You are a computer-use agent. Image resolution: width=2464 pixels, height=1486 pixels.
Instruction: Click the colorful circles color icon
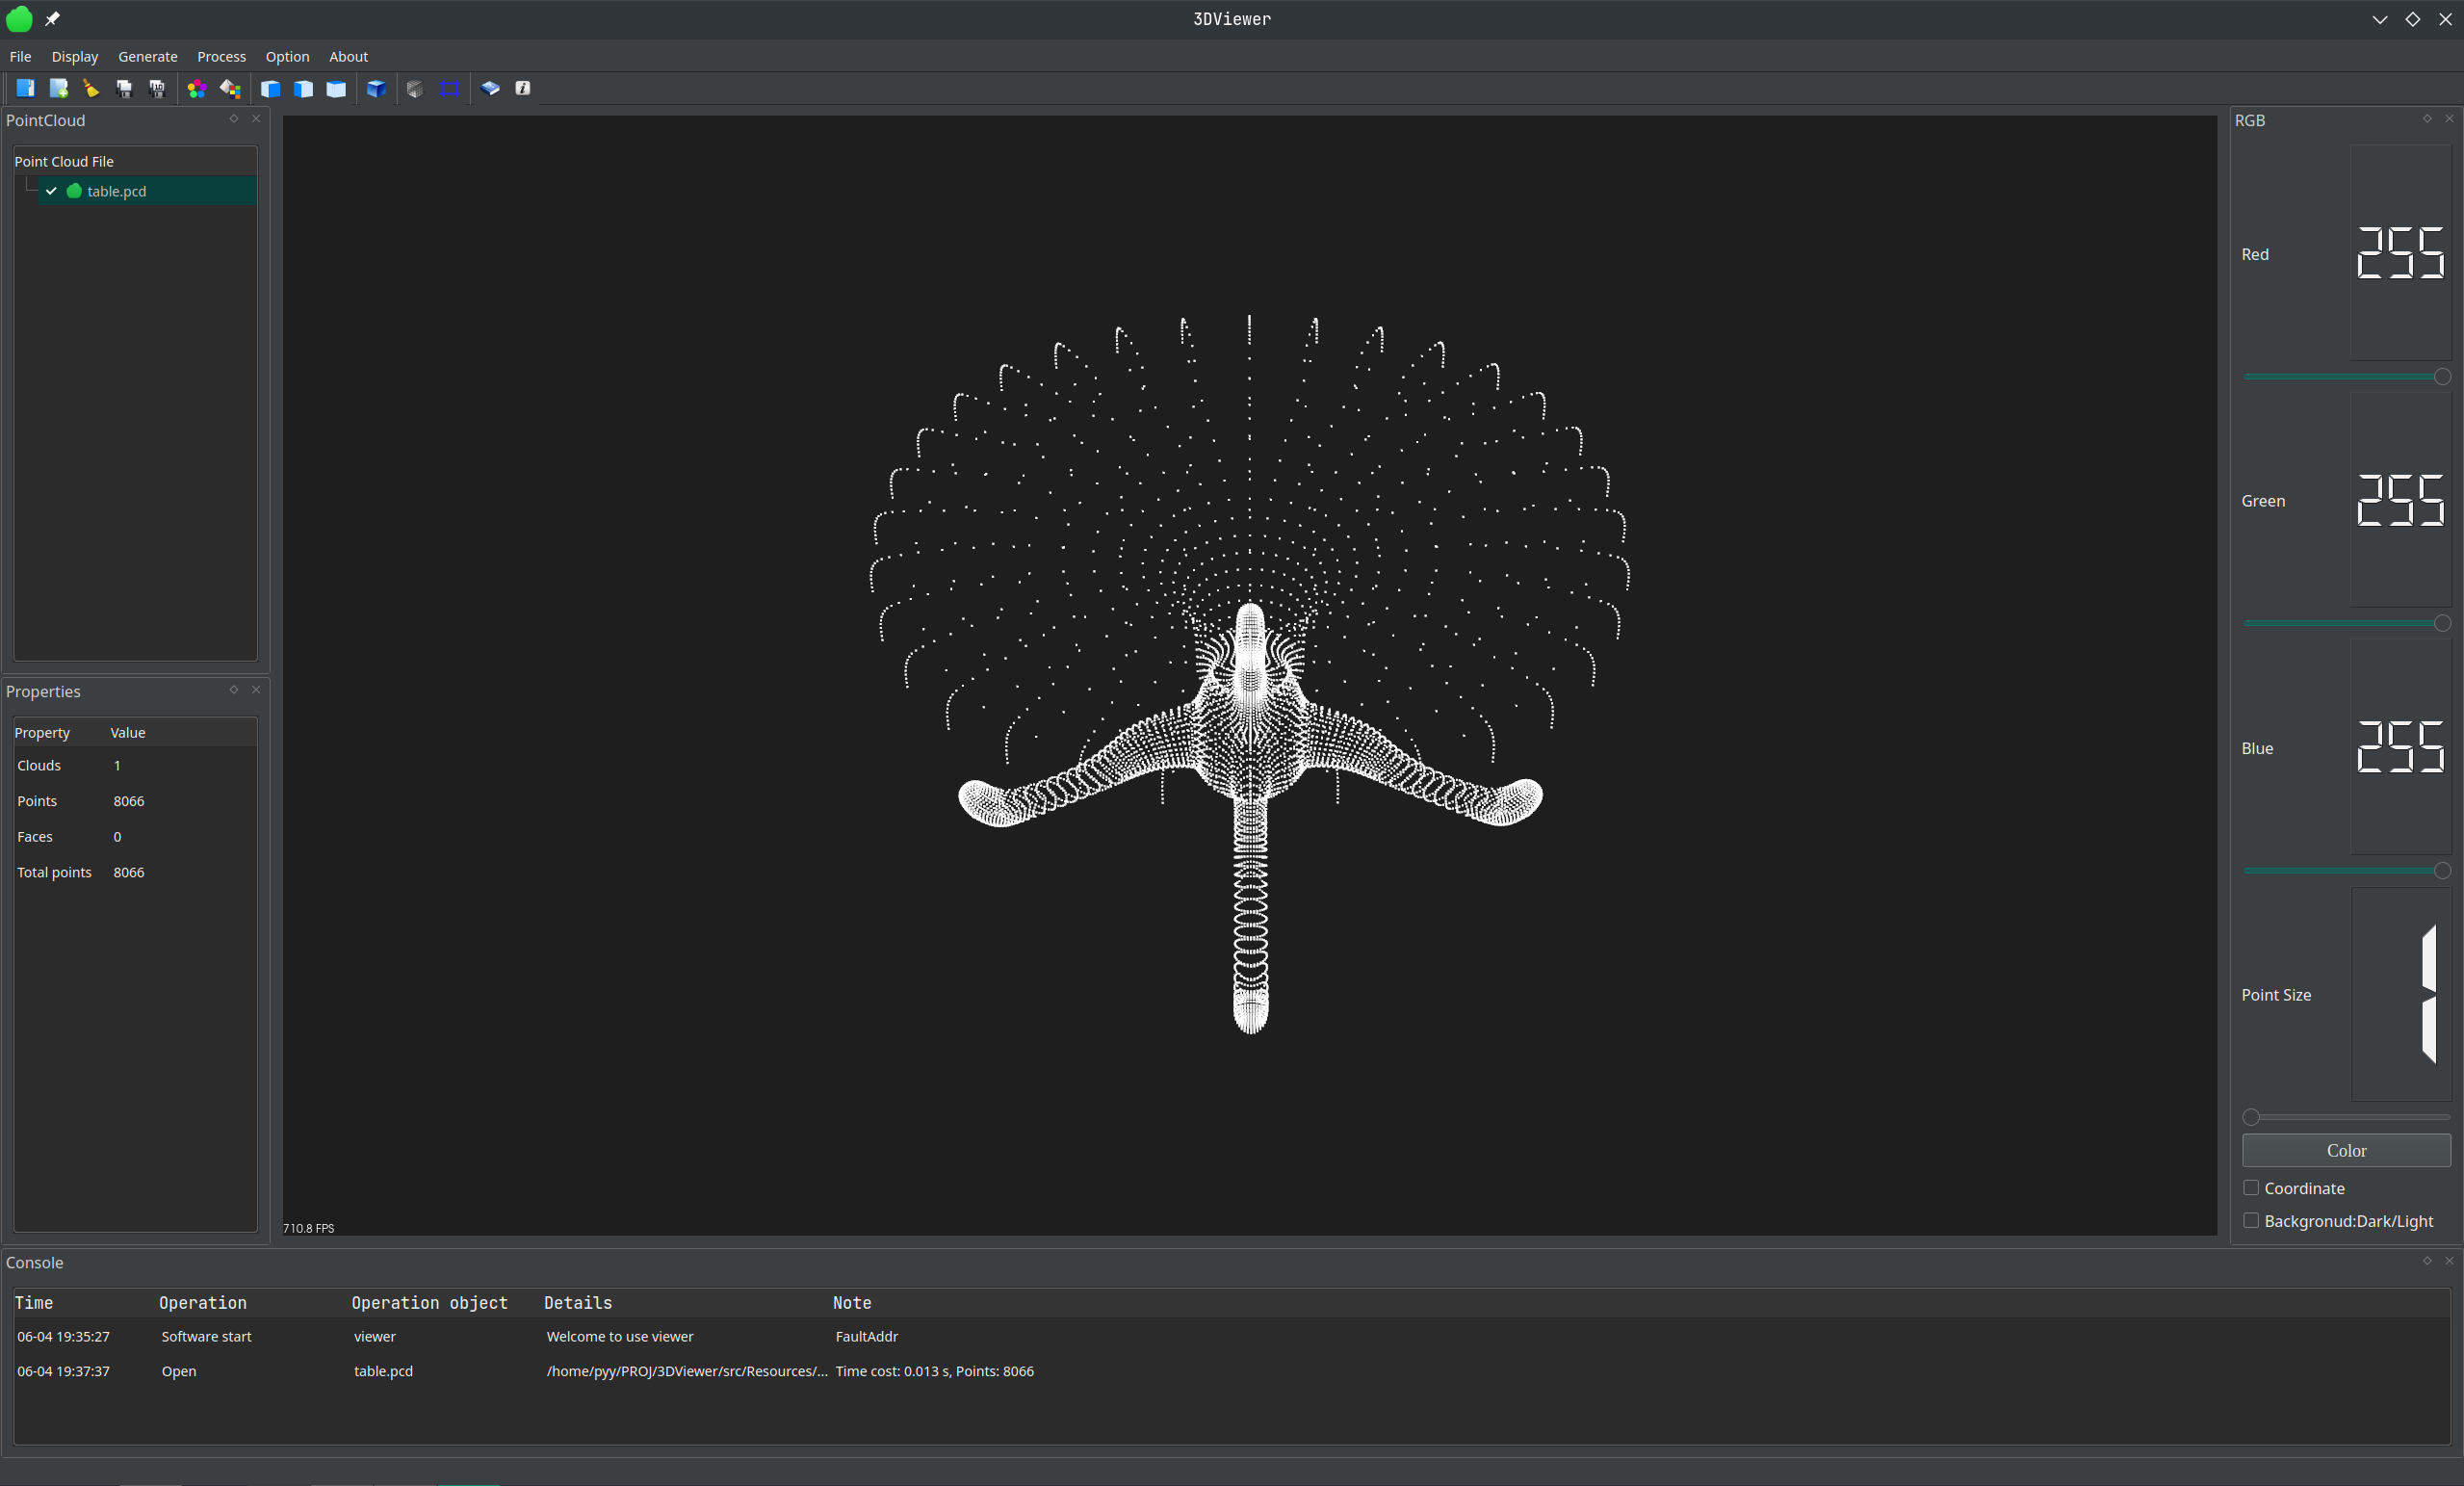point(197,88)
